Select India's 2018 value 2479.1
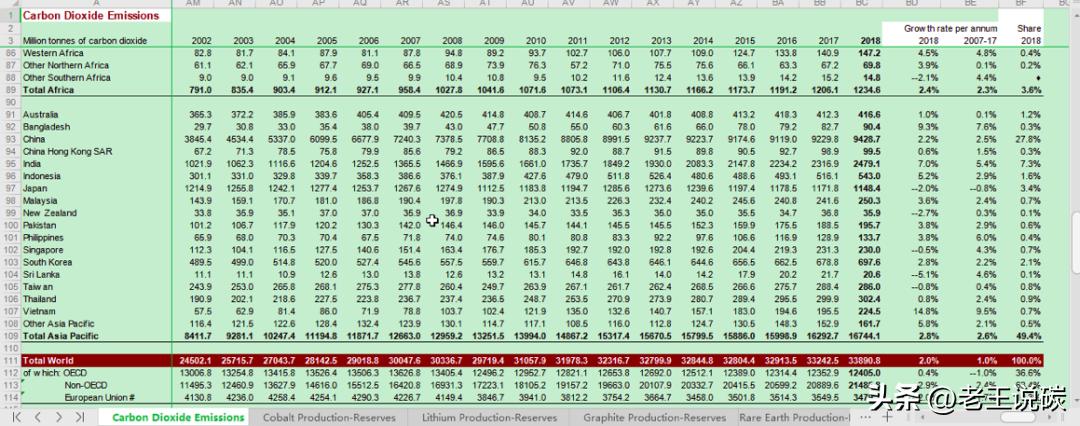 862,163
